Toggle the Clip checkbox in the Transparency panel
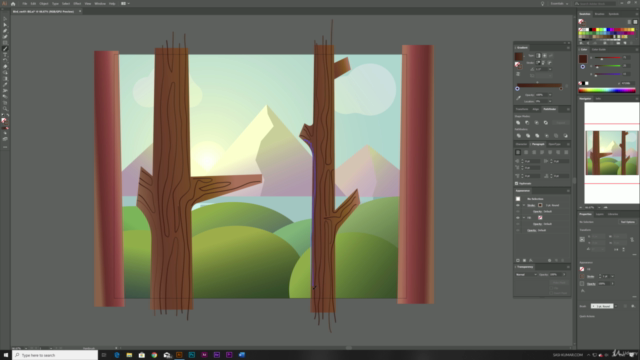This screenshot has width=640, height=360. pos(551,288)
